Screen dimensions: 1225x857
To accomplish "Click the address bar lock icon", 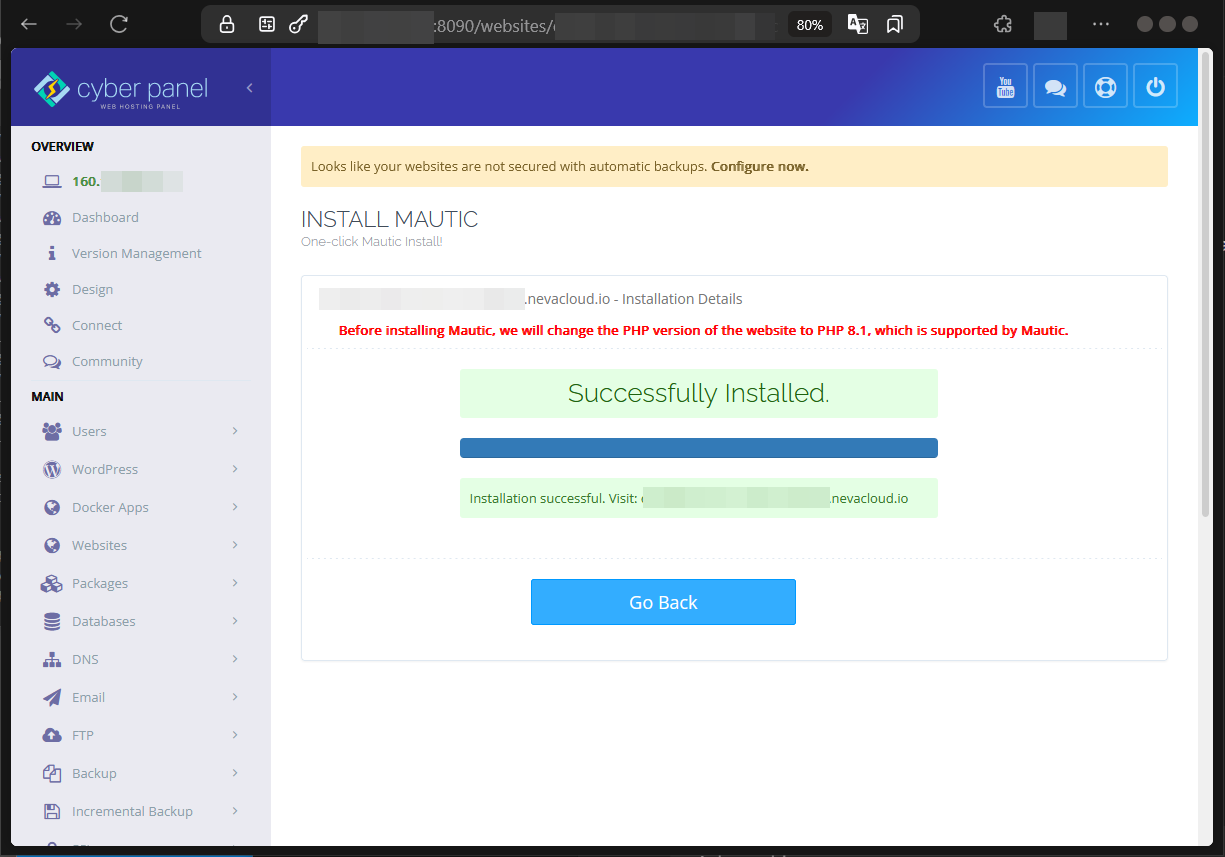I will pyautogui.click(x=227, y=25).
